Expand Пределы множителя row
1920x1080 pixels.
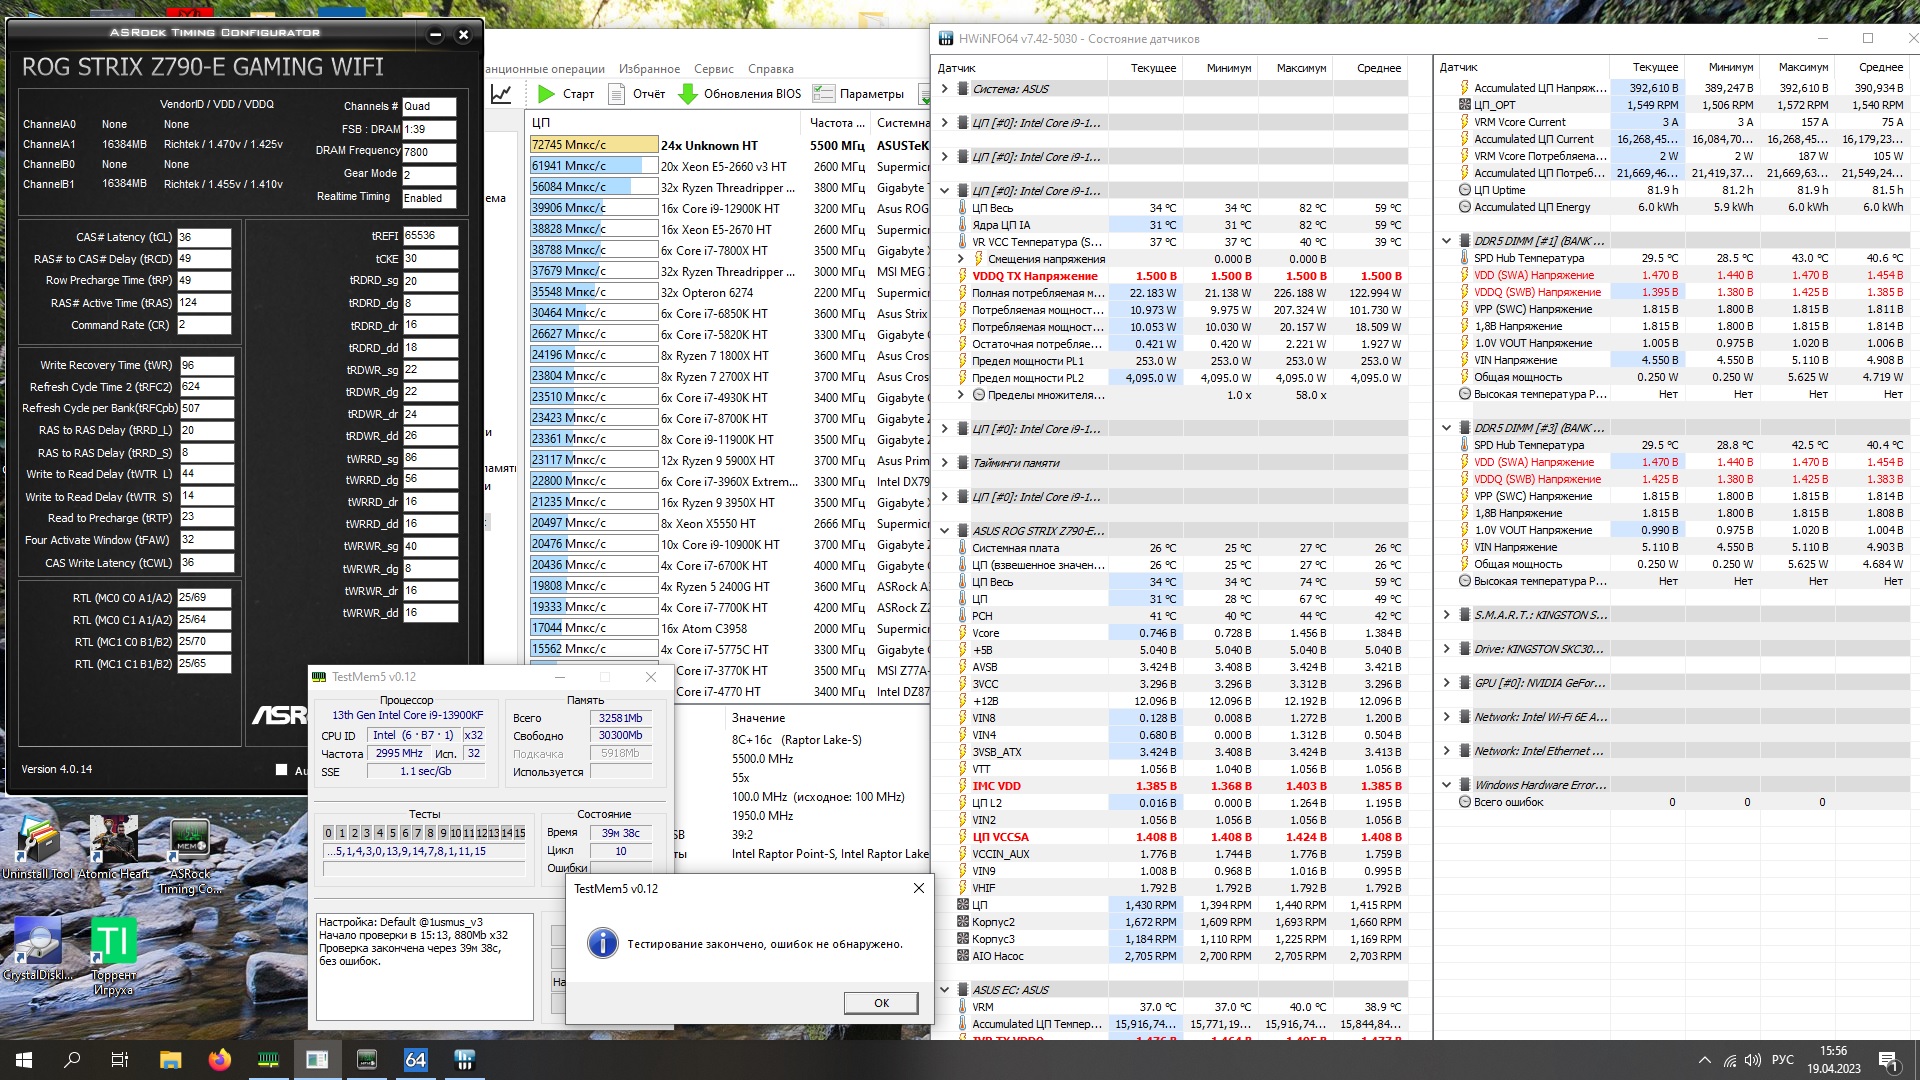(961, 395)
